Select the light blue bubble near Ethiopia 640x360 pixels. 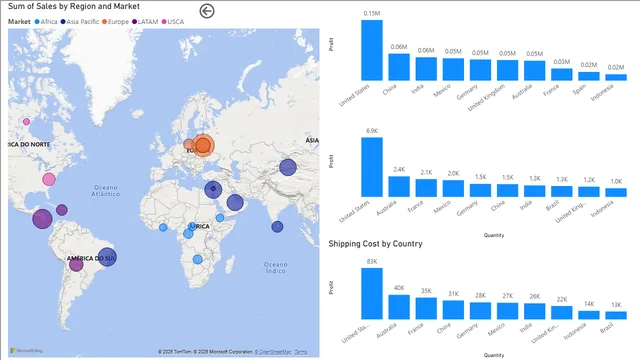(x=220, y=218)
